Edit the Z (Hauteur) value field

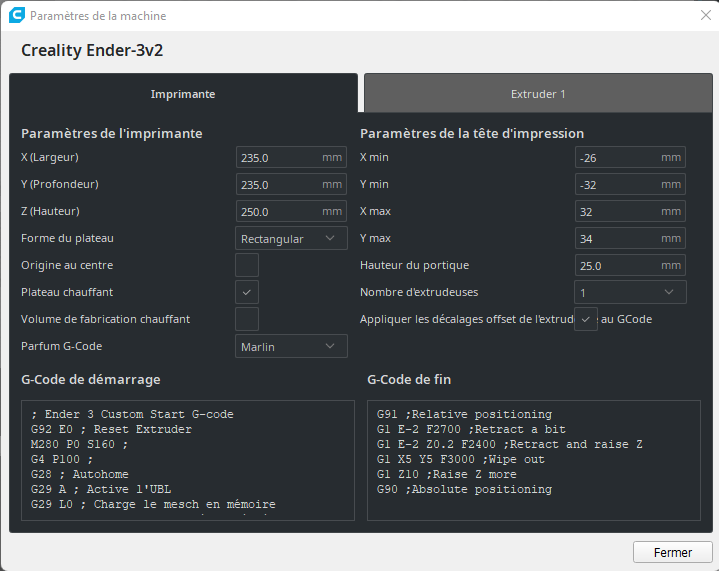pyautogui.click(x=291, y=211)
